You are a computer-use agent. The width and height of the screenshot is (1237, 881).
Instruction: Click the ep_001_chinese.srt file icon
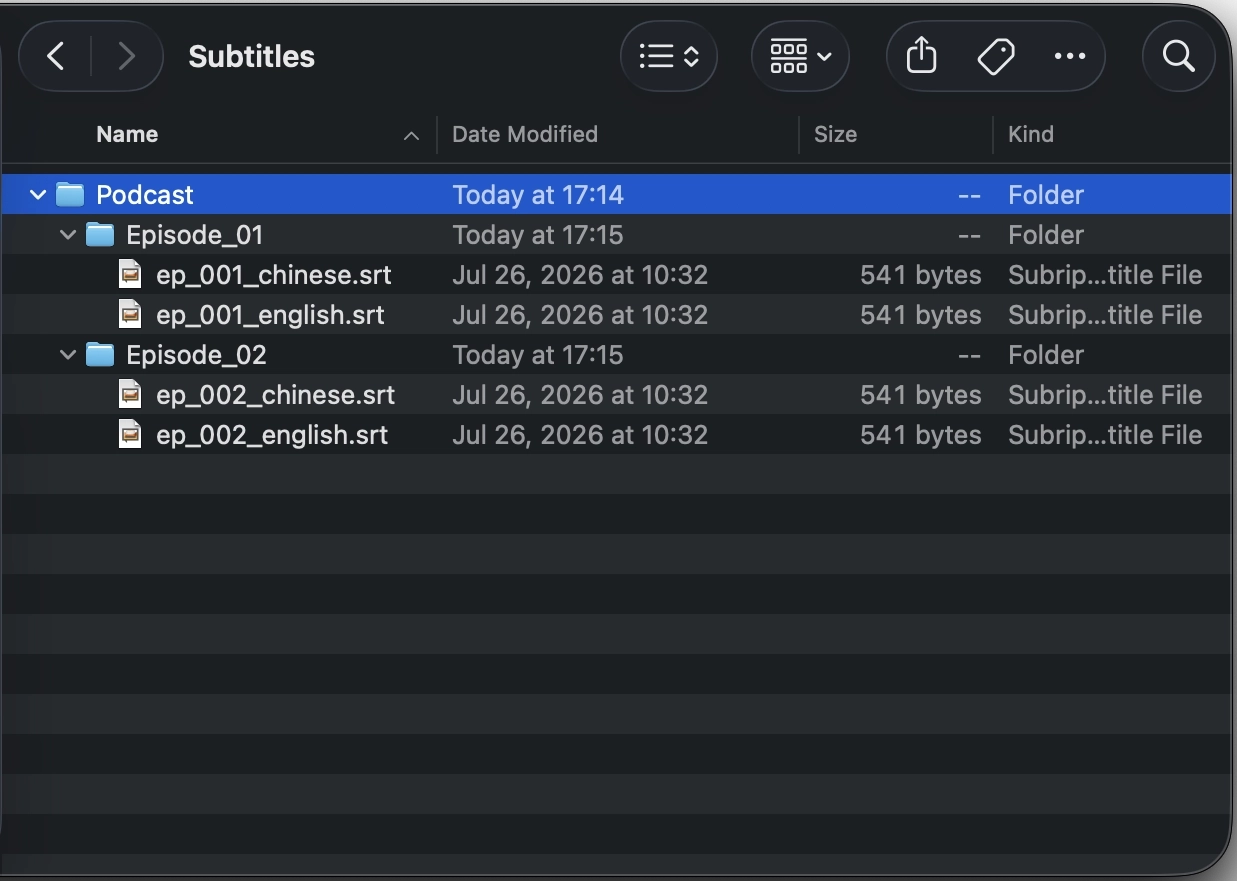coord(130,274)
